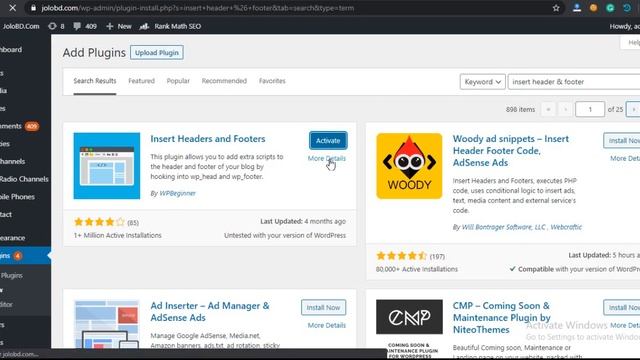The image size is (640, 360).
Task: Open the Will Bontrager Software, LLC author link
Action: point(503,227)
